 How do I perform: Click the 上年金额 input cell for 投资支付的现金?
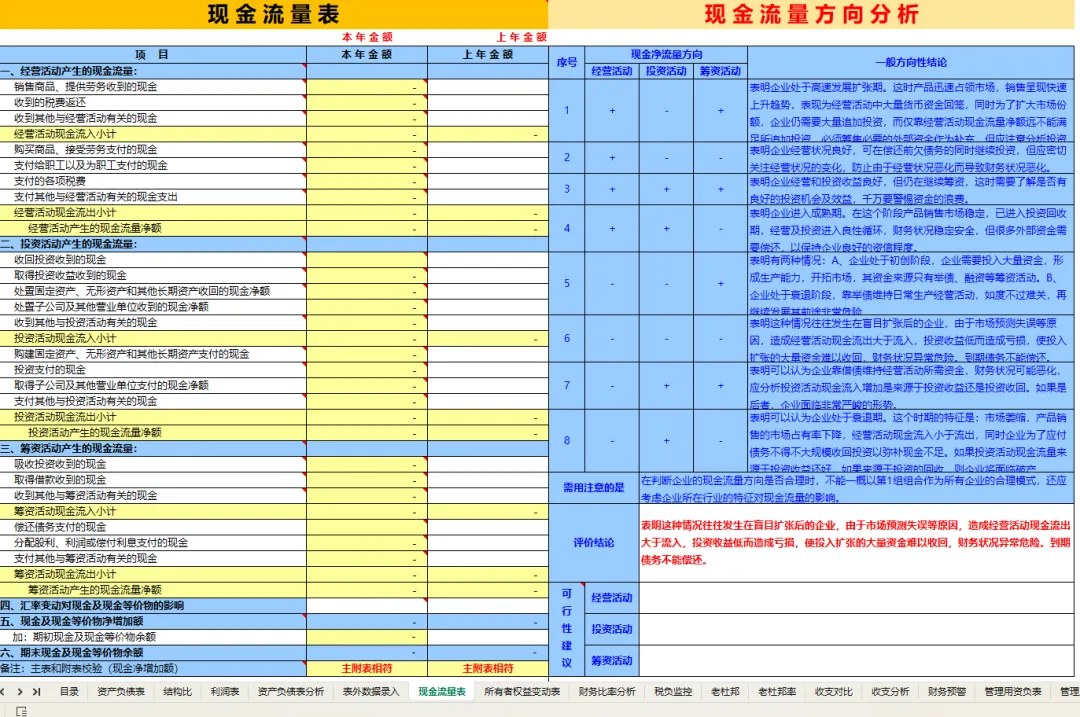[x=488, y=370]
